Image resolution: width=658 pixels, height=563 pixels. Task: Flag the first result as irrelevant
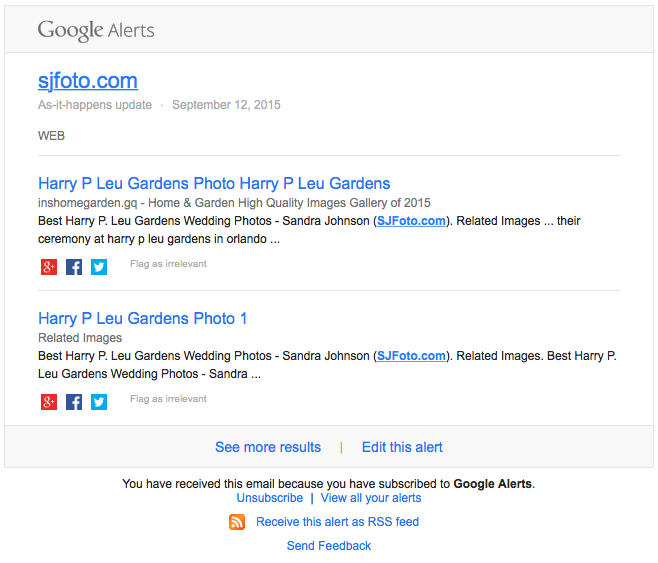pyautogui.click(x=168, y=264)
